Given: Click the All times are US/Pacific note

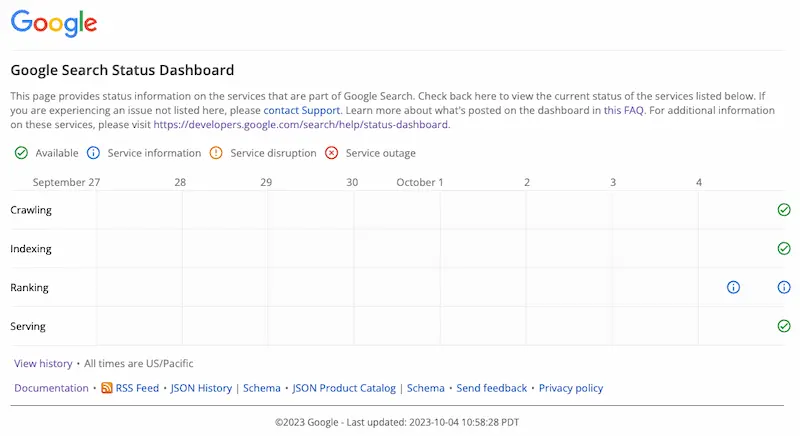Looking at the screenshot, I should (x=139, y=364).
